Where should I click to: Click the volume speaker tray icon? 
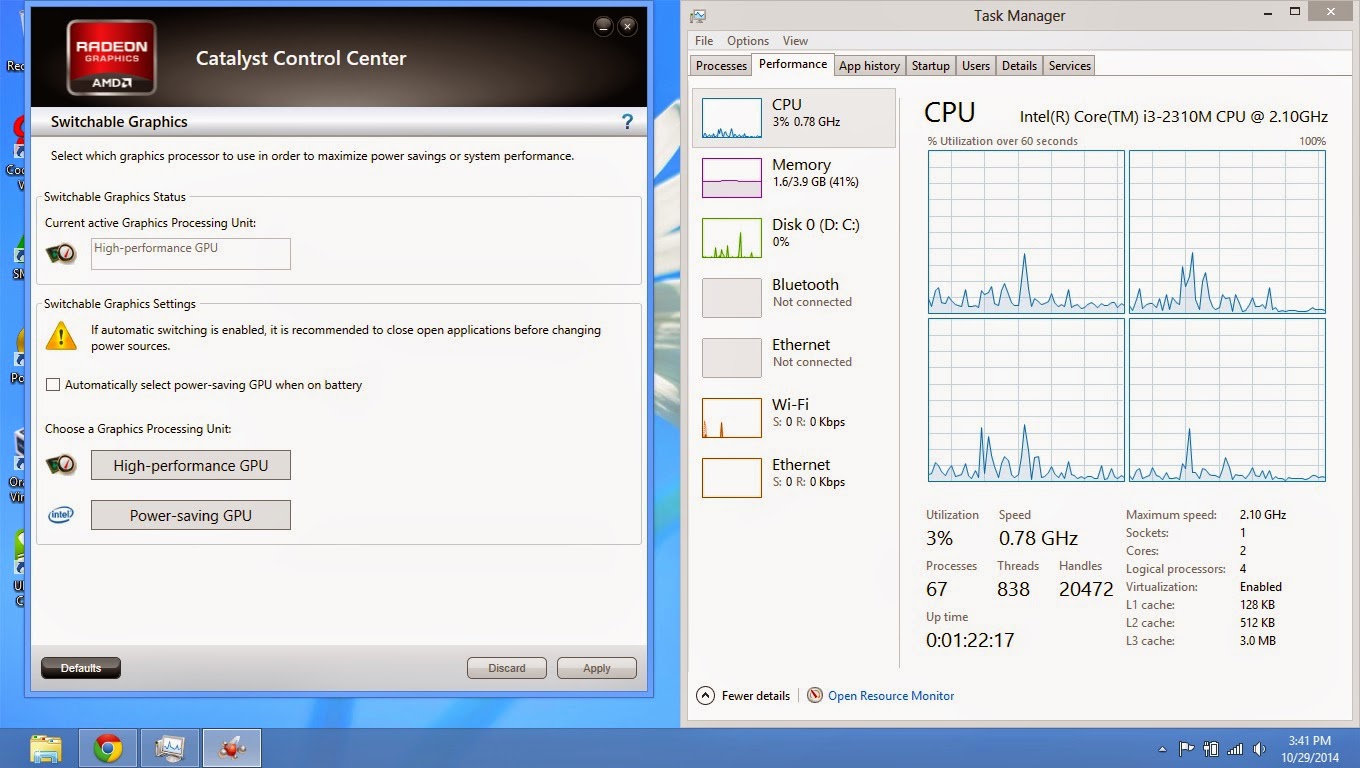coord(1259,748)
